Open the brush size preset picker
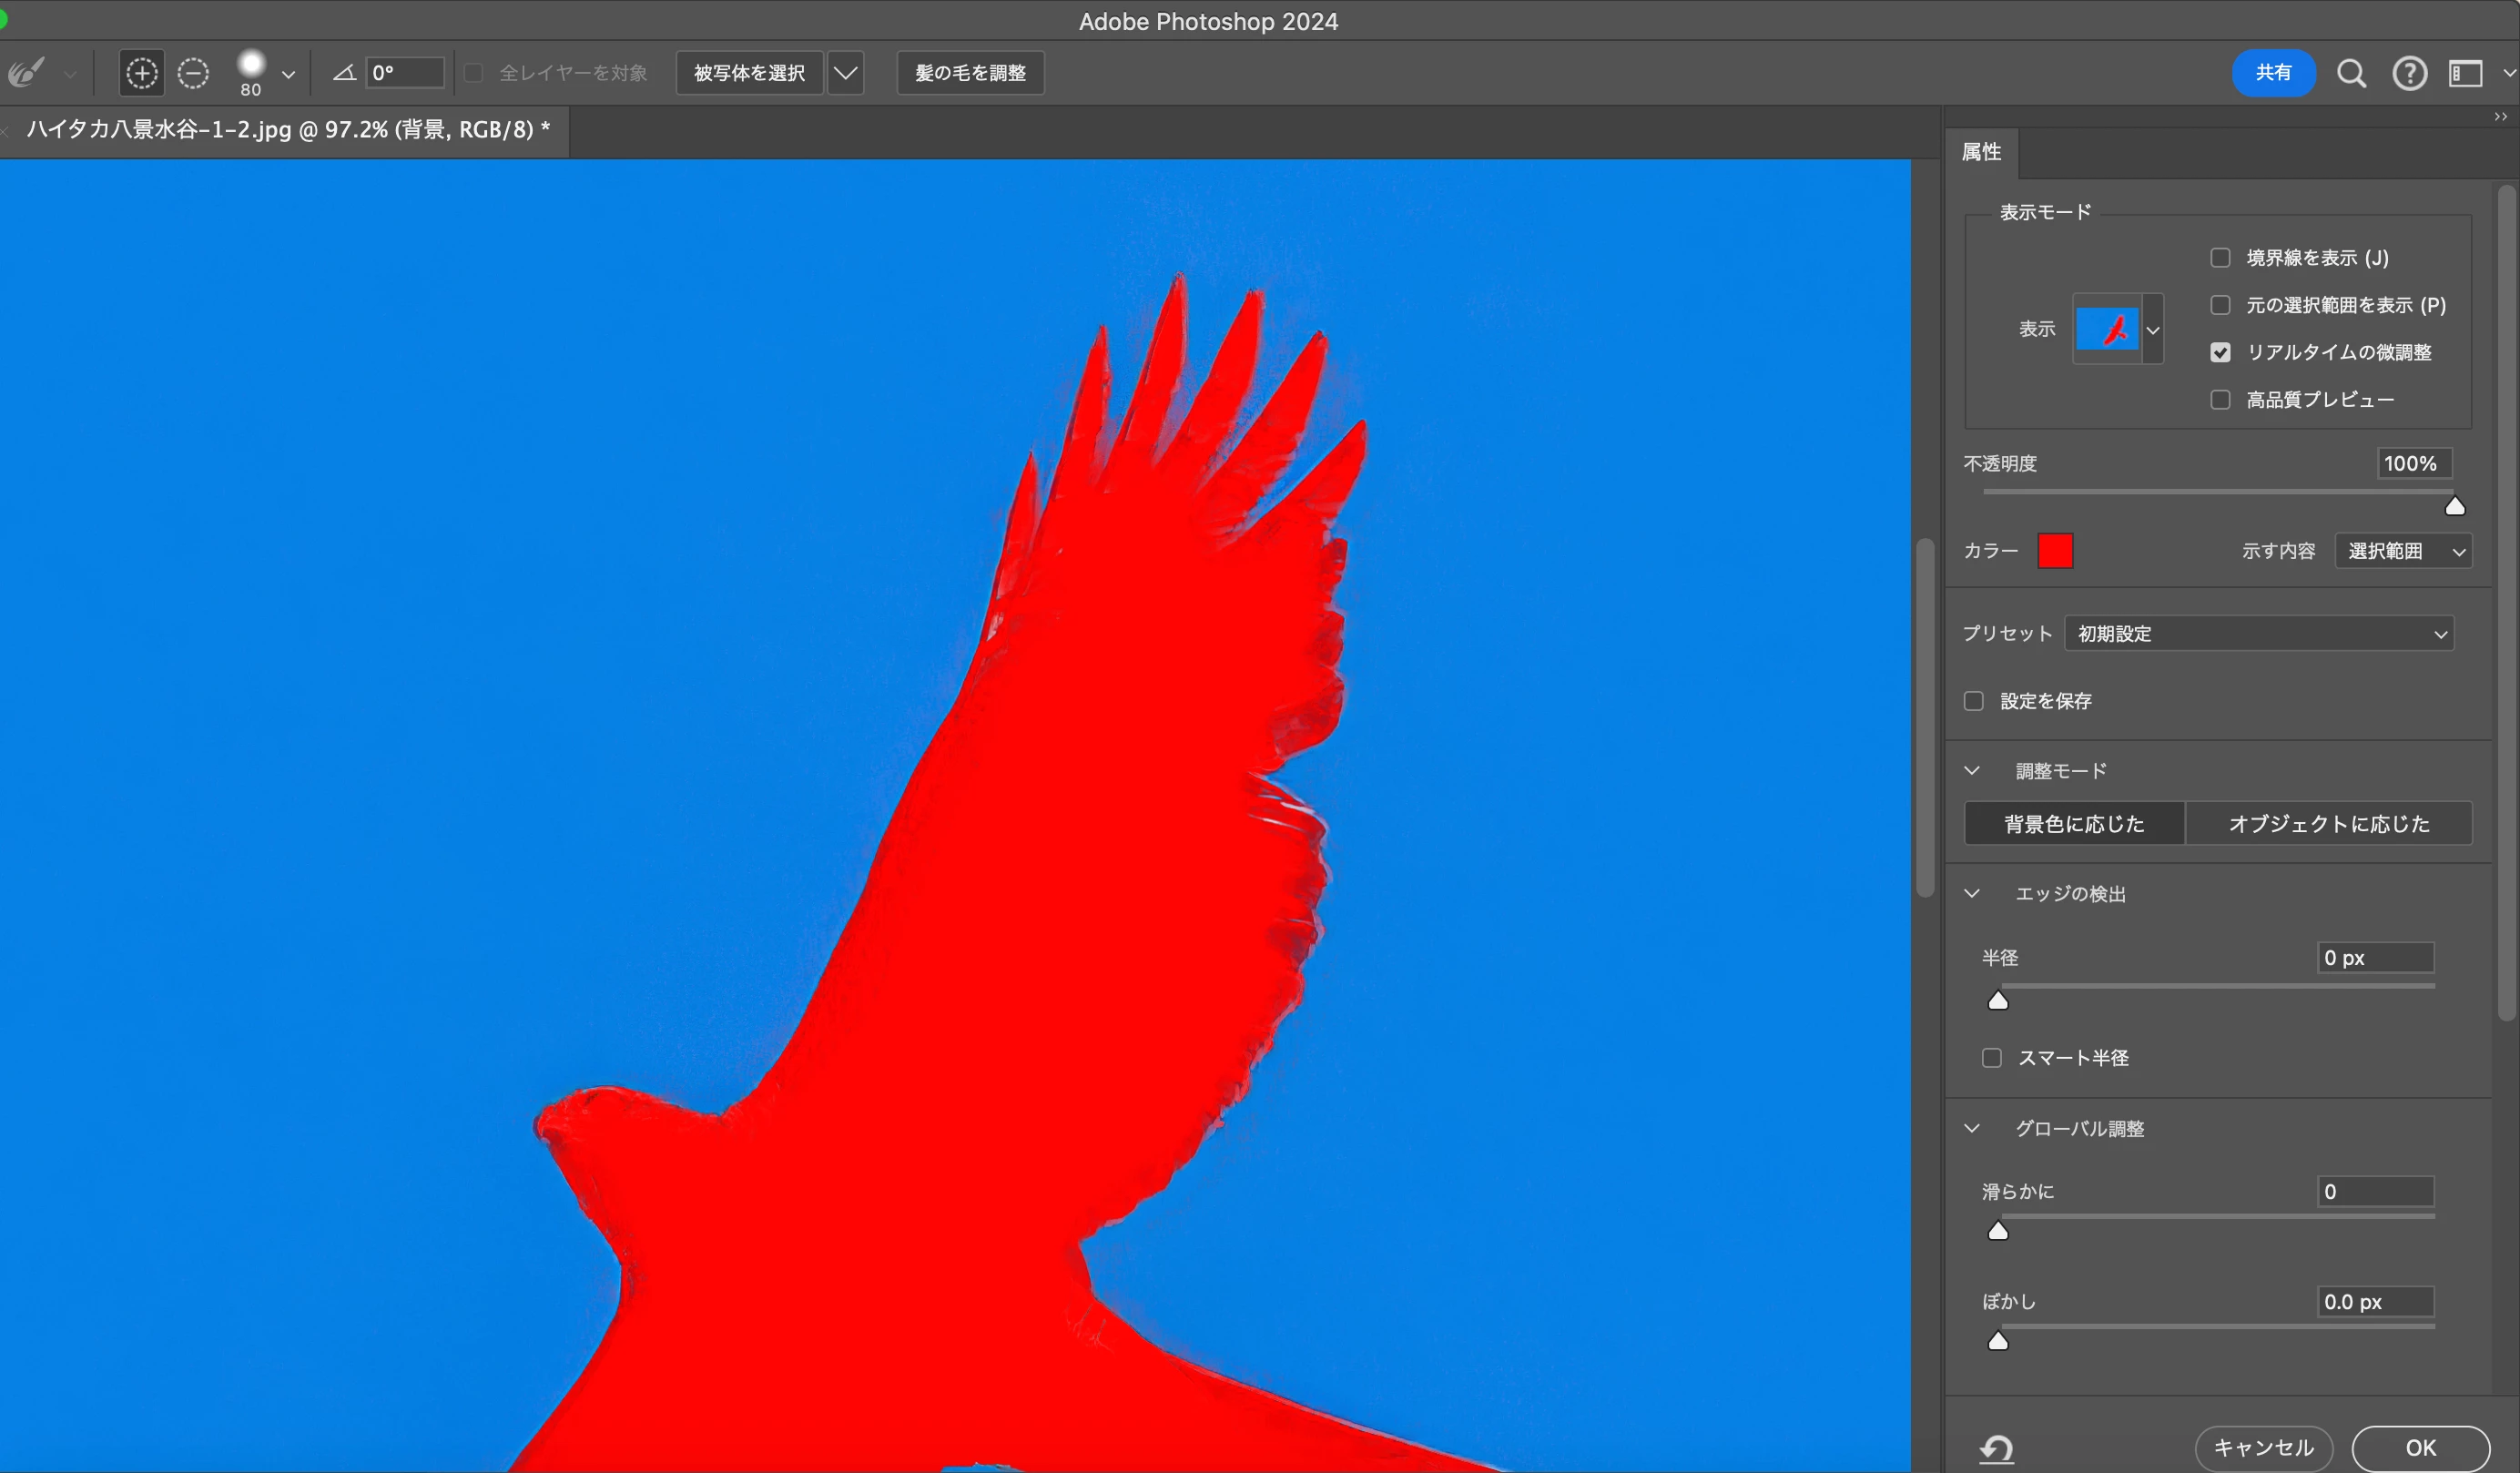 click(x=288, y=74)
